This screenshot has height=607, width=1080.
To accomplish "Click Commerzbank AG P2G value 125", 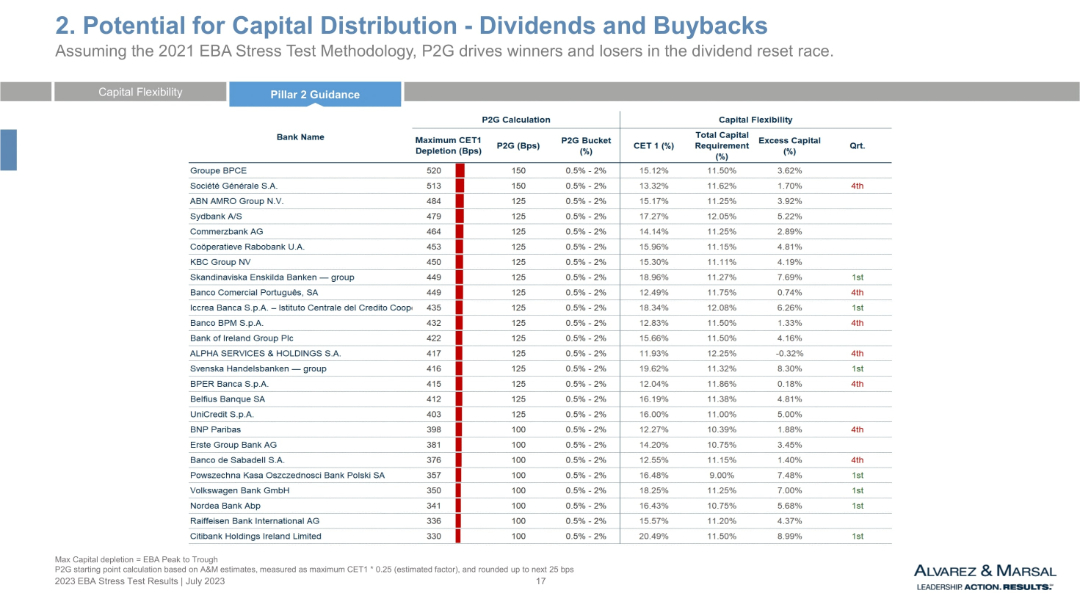I will (519, 232).
